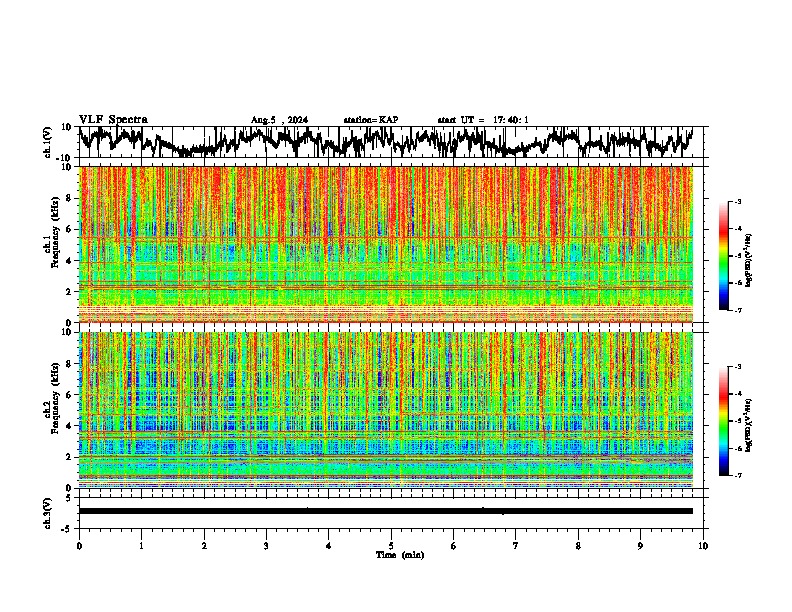Click the "VLF Spectra" plot title
The width and height of the screenshot is (792, 612).
click(x=113, y=120)
